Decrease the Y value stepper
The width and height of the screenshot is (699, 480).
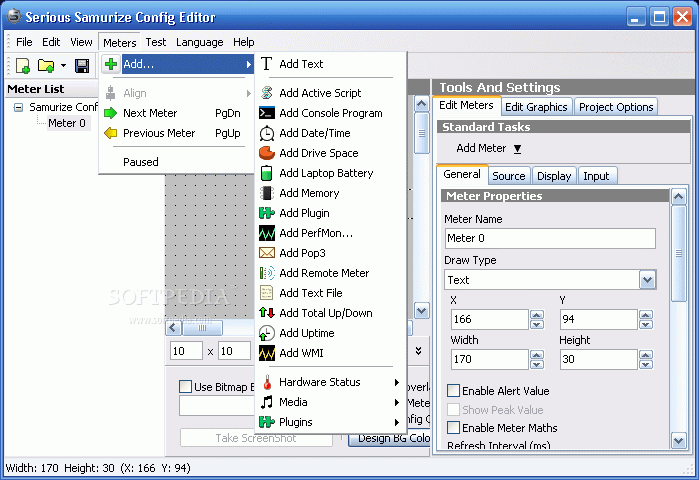[x=646, y=324]
